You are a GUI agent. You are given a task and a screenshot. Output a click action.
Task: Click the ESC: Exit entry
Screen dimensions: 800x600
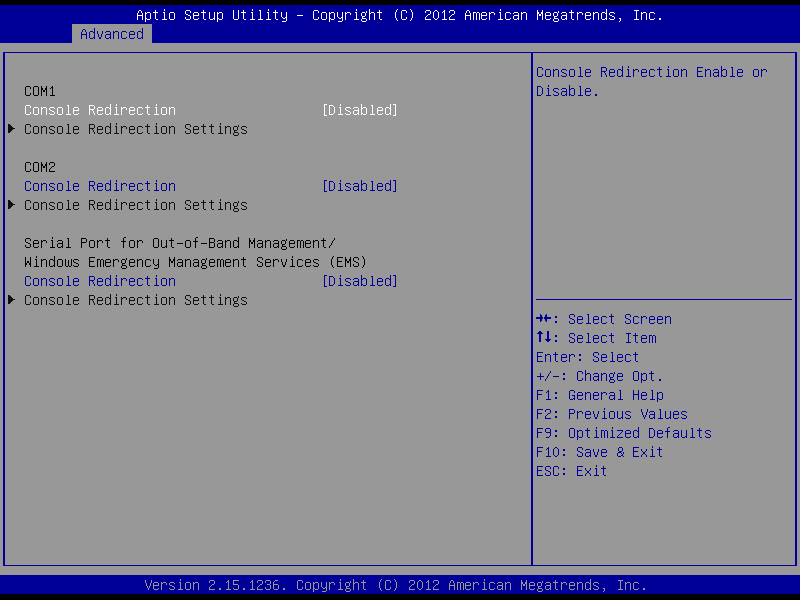point(572,471)
